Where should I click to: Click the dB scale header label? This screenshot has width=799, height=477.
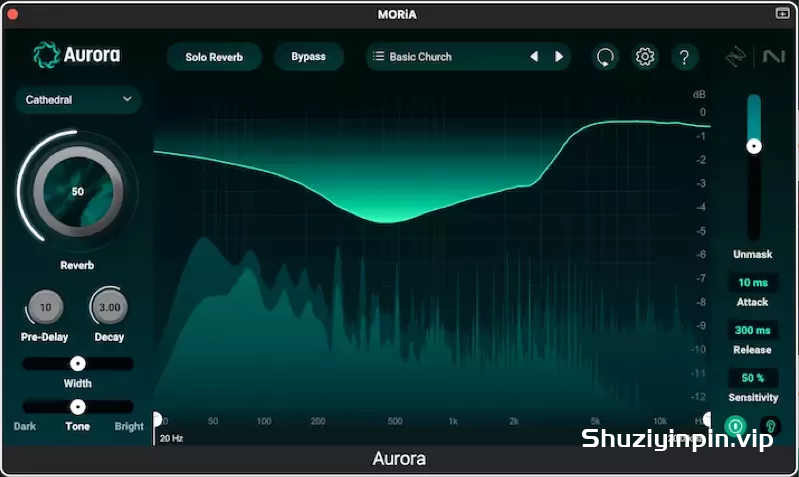point(699,94)
